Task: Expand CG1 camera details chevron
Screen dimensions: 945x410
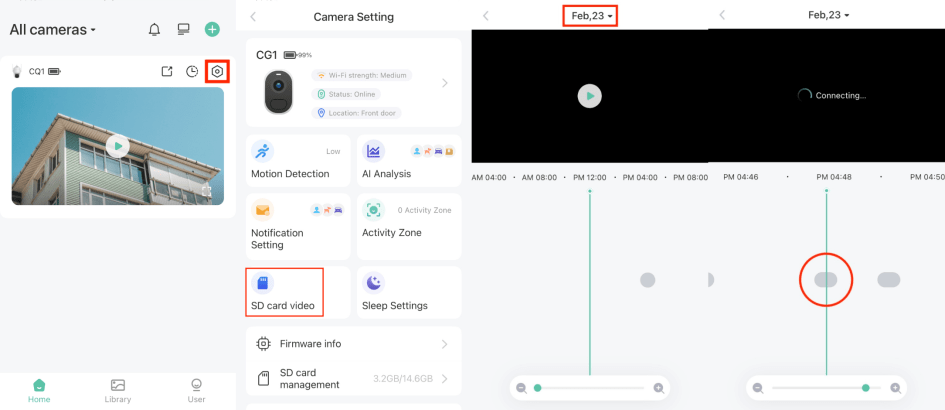Action: coord(445,84)
